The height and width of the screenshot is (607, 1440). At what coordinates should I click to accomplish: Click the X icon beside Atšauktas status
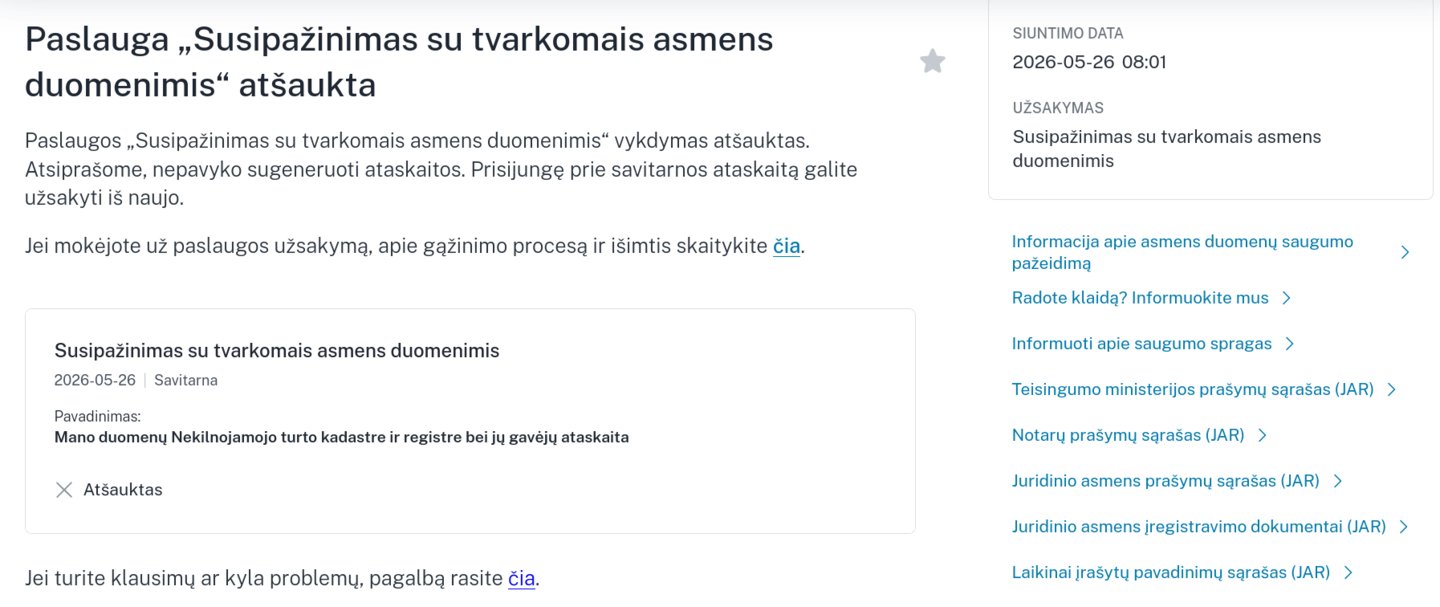(64, 490)
